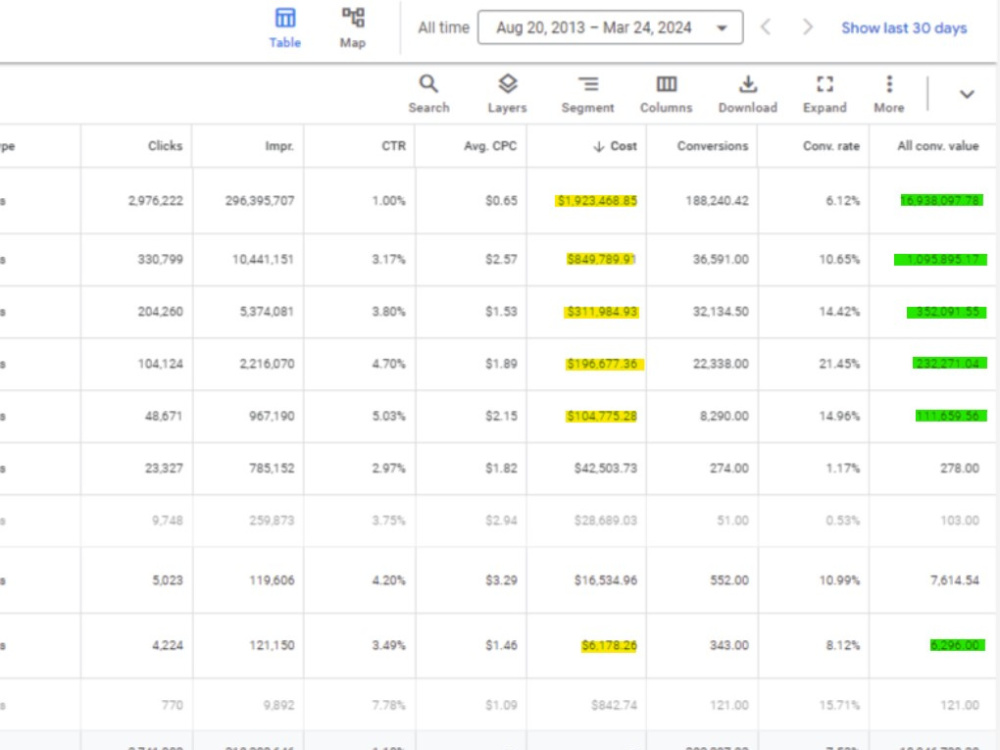Click the green 6,296.00 conv. value
The image size is (1000, 750).
point(957,646)
